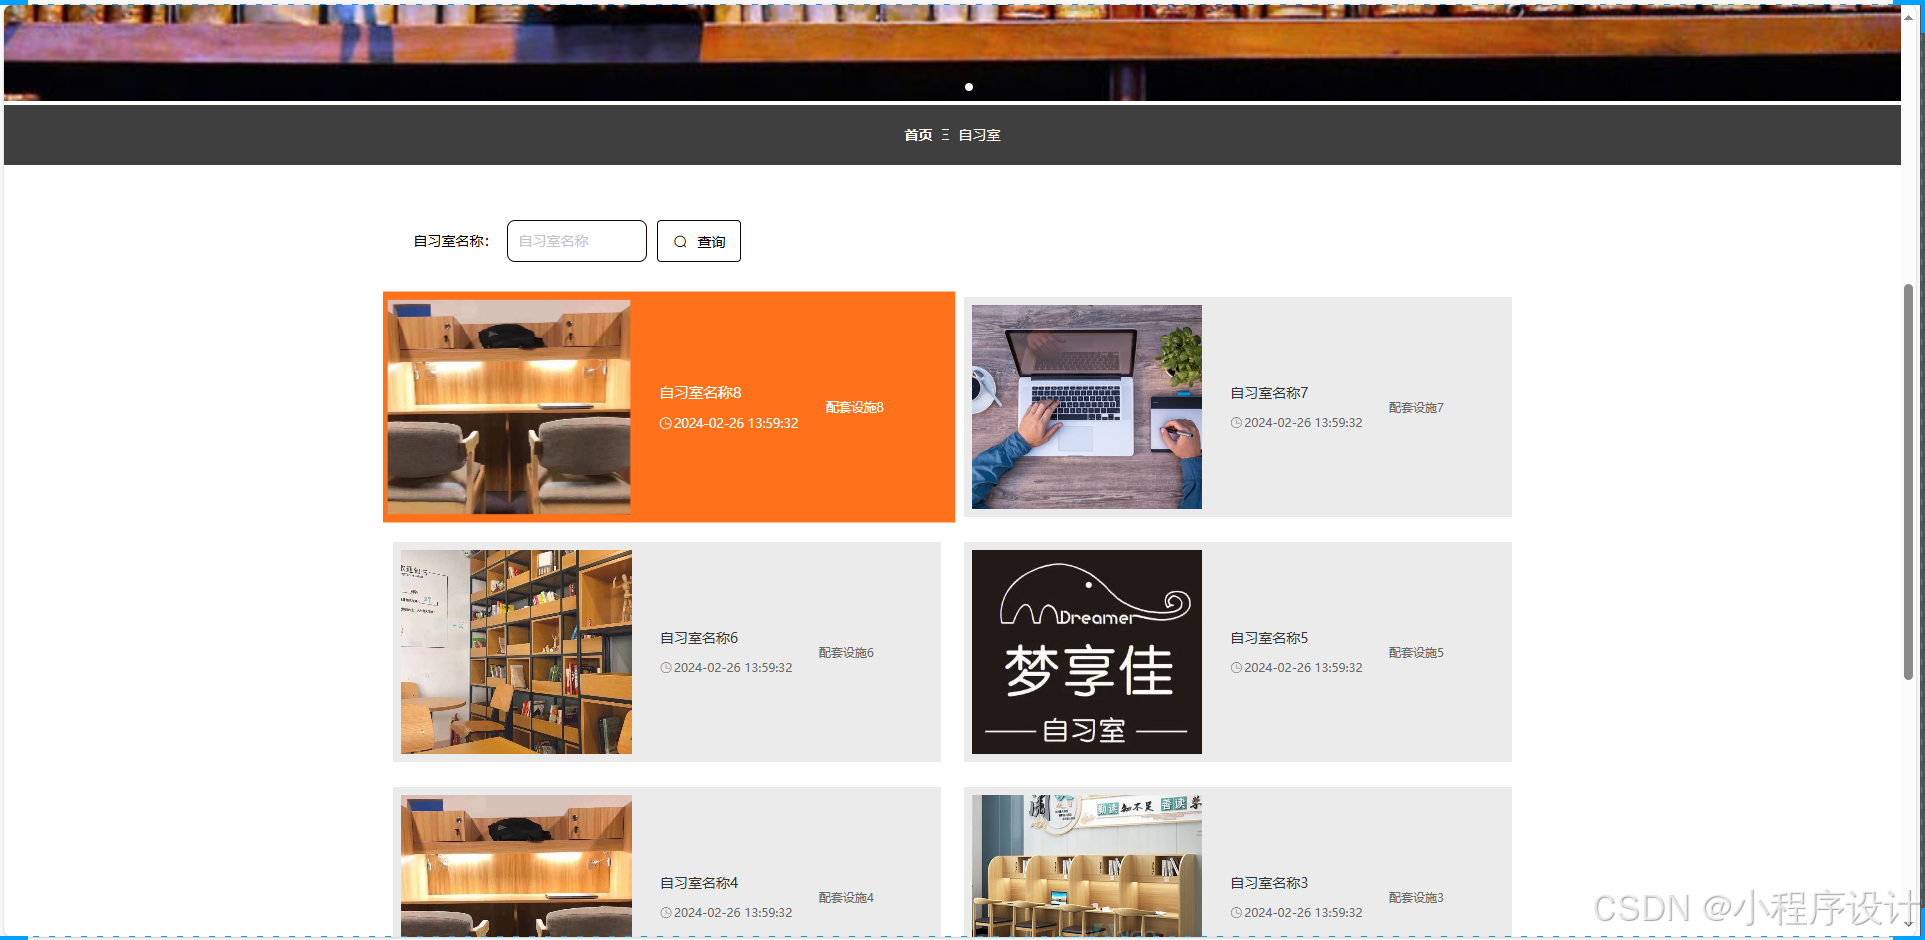Click the scrollbar up arrow

(x=1908, y=17)
